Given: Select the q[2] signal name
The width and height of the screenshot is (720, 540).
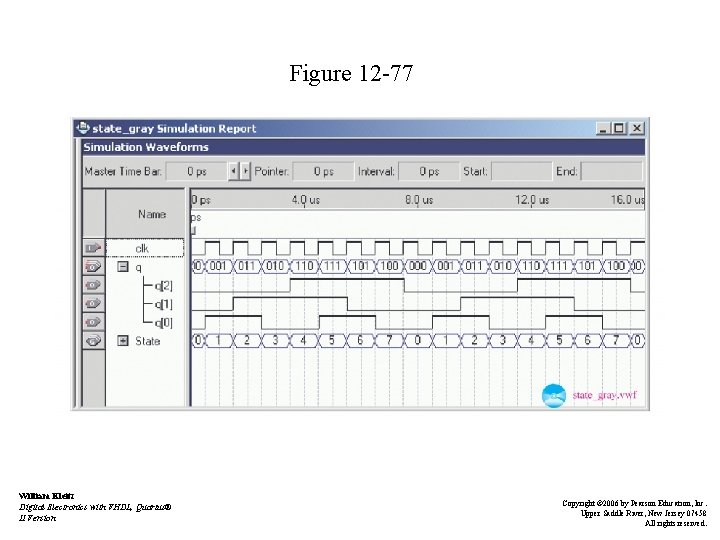Looking at the screenshot, I should click(x=164, y=286).
